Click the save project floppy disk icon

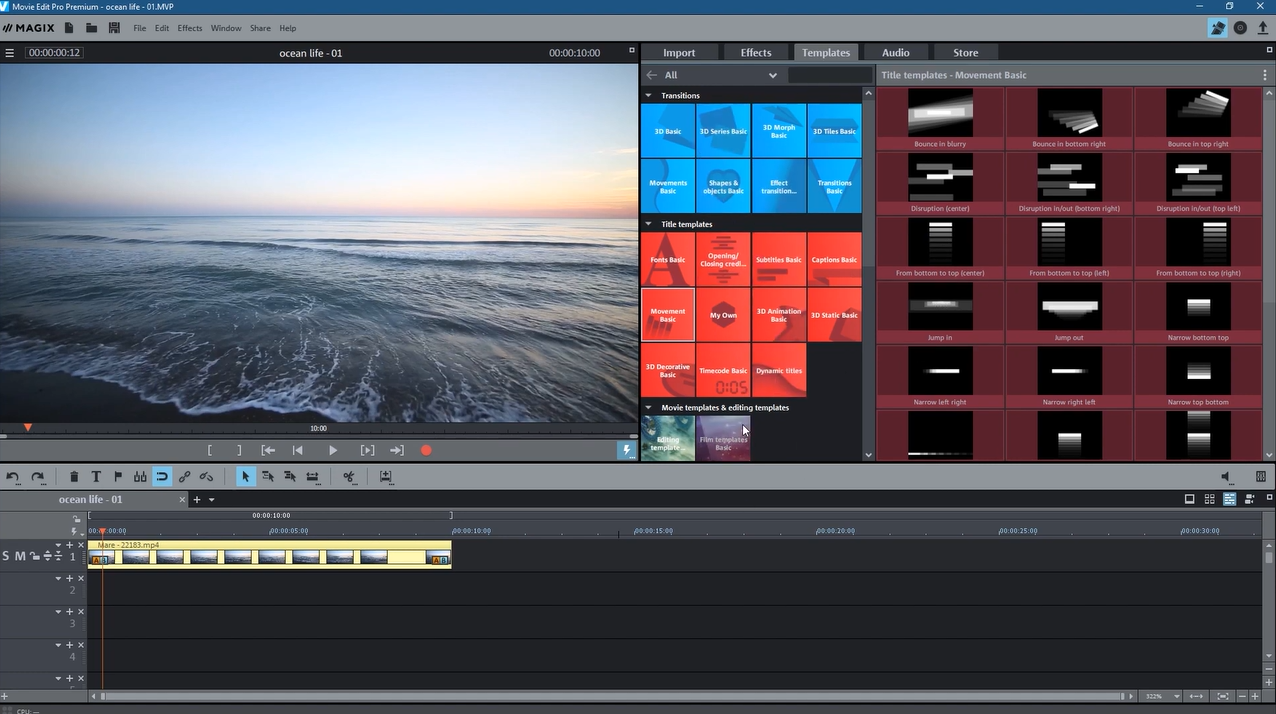[114, 28]
